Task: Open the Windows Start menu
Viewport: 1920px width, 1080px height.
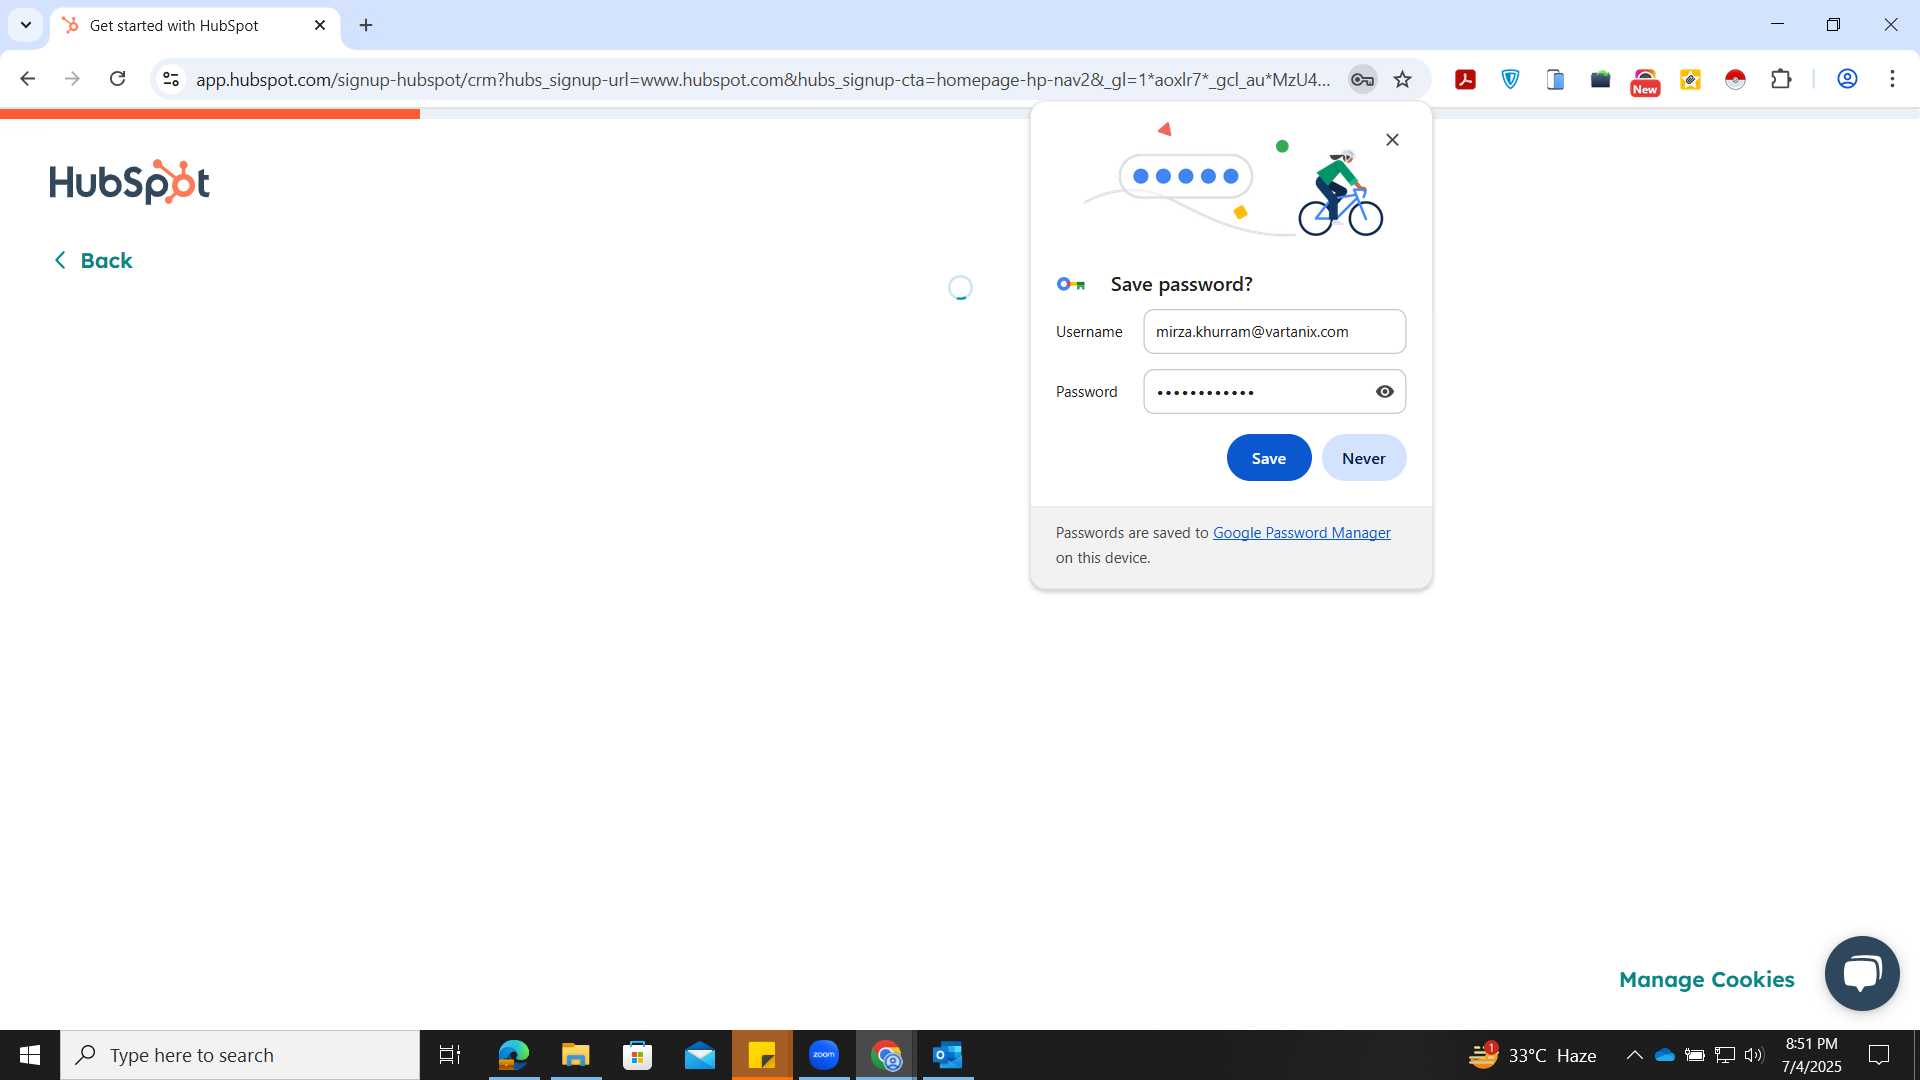Action: point(30,1055)
